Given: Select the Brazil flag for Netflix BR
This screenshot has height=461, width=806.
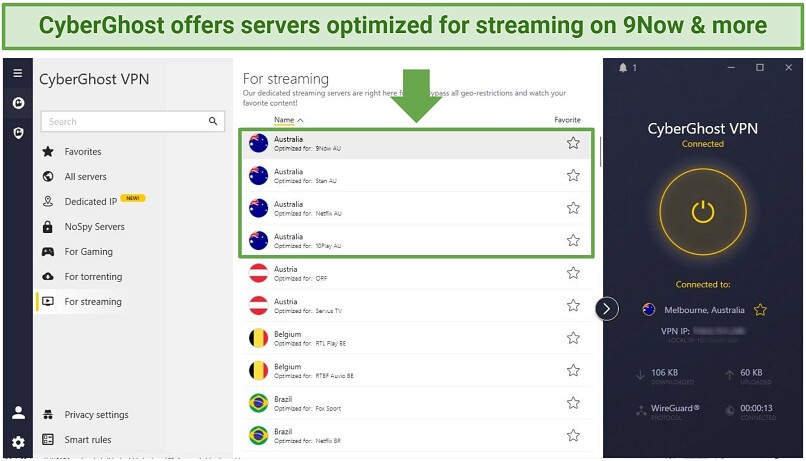Looking at the screenshot, I should (259, 435).
